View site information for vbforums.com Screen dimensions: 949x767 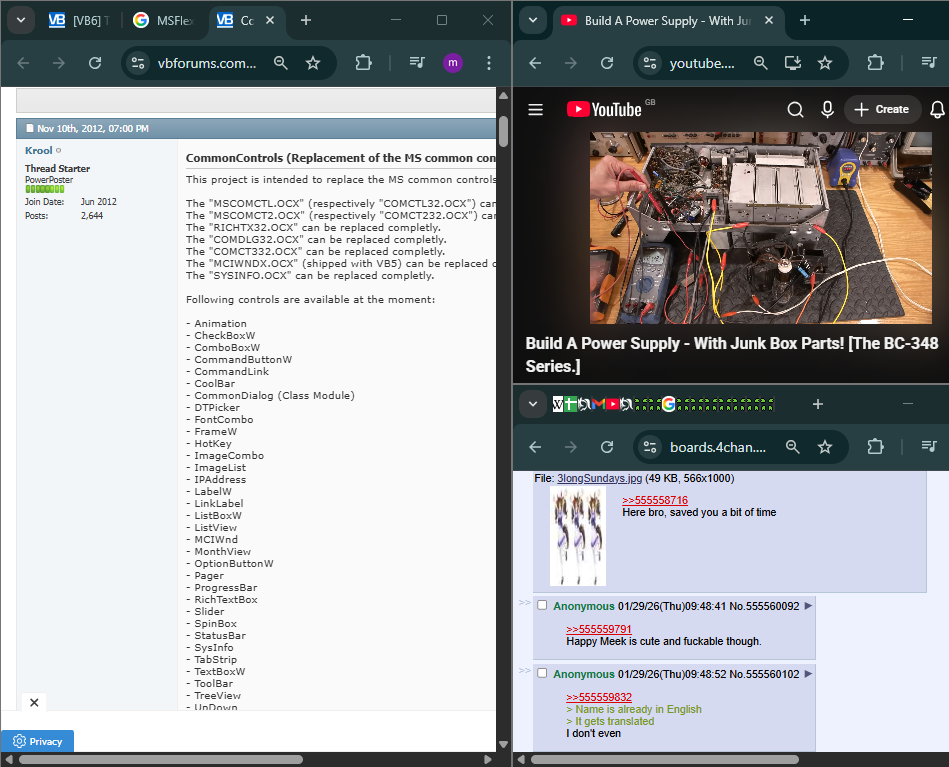[138, 63]
